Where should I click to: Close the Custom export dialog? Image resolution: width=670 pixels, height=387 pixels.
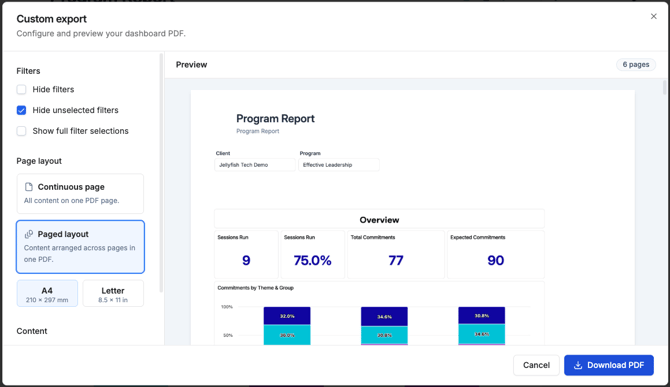(653, 16)
